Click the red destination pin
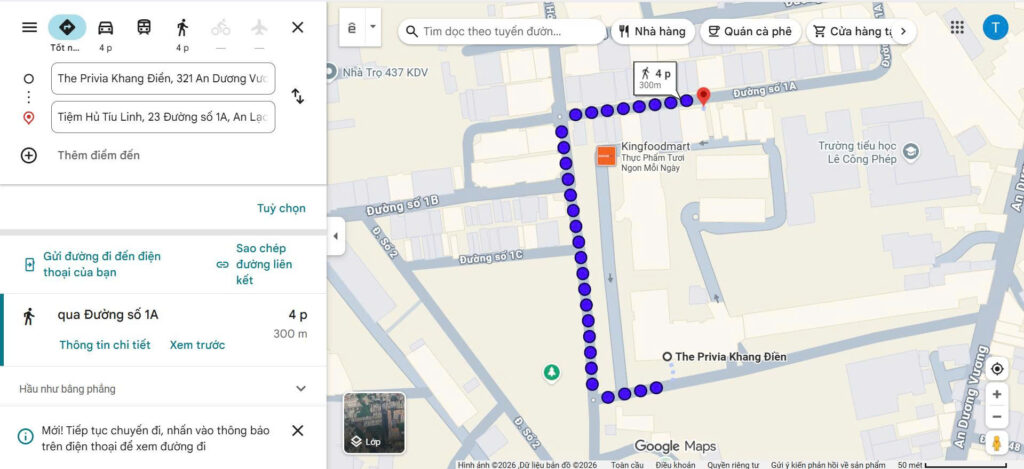Viewport: 1024px width, 469px height. pos(703,96)
